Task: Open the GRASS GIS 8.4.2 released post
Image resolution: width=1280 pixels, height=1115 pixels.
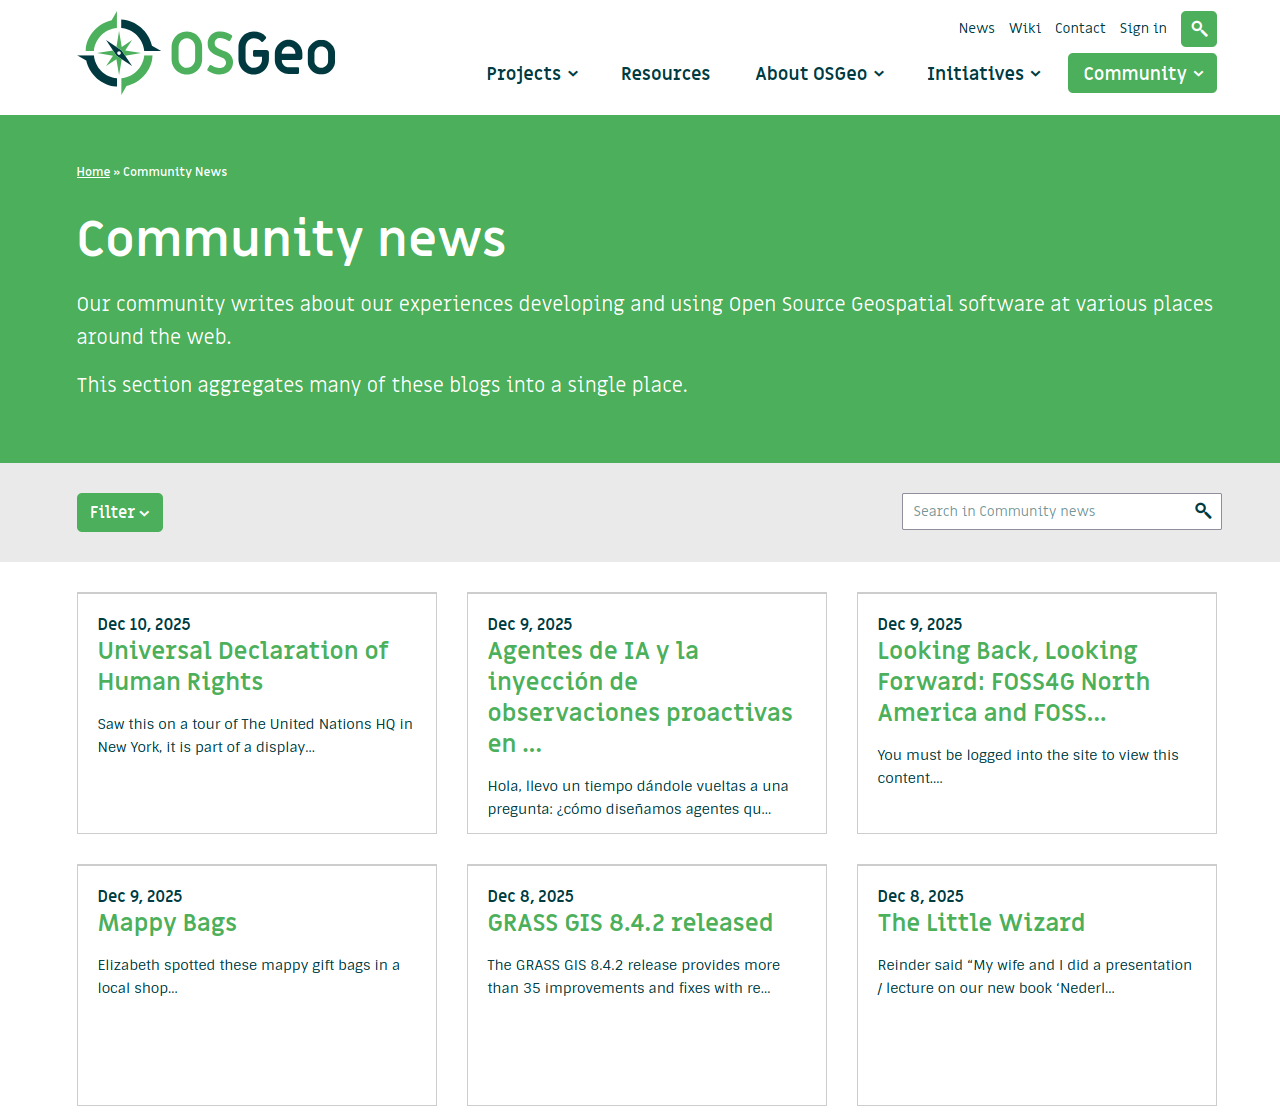Action: pyautogui.click(x=630, y=923)
